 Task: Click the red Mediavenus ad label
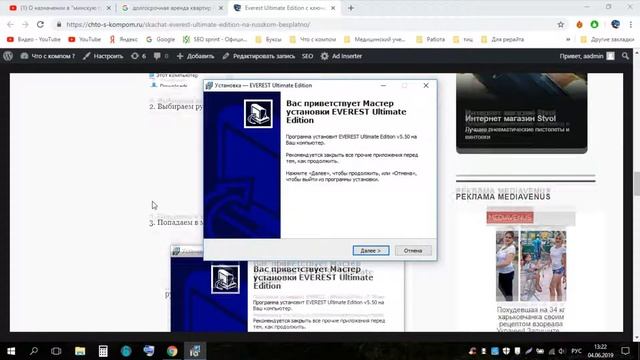[x=510, y=218]
